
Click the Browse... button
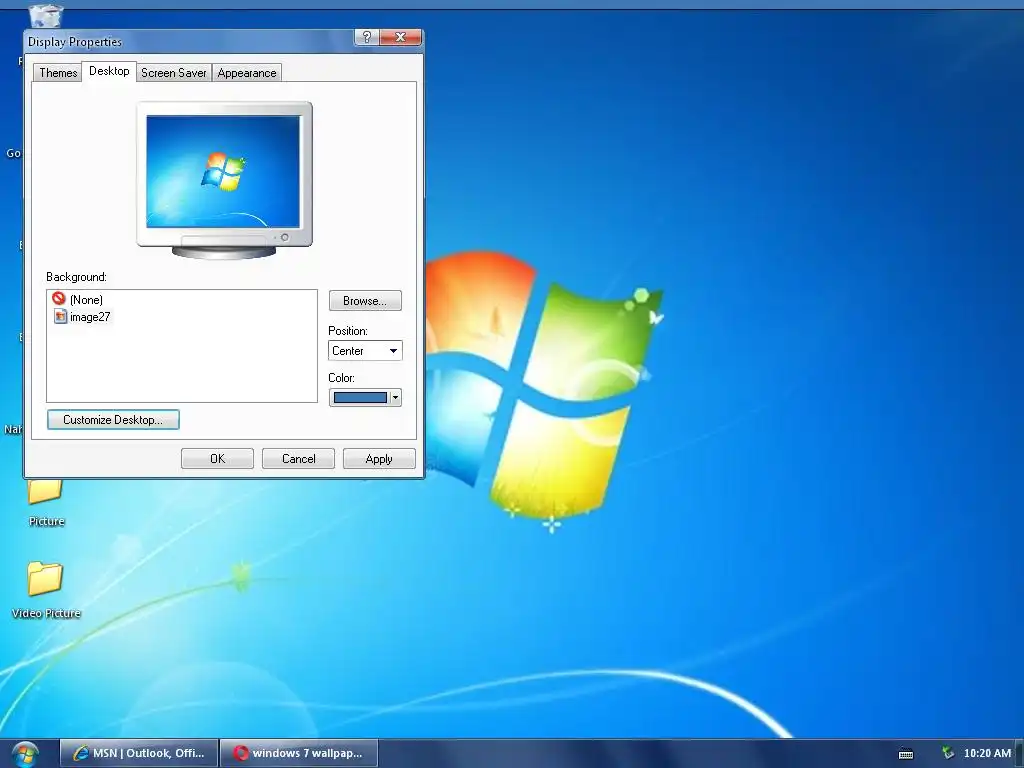[x=365, y=301]
